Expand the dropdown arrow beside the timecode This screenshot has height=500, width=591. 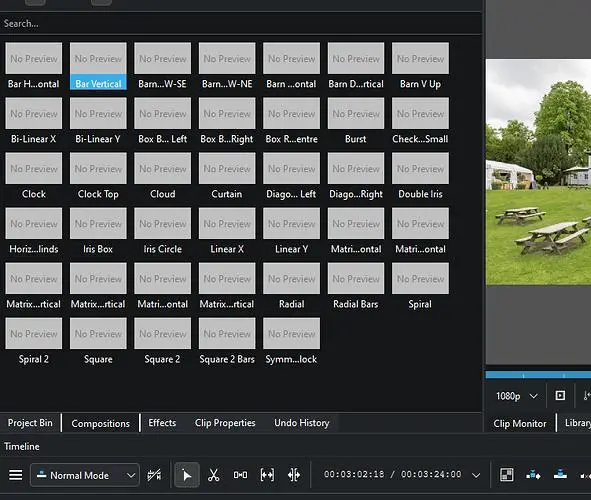coord(476,475)
